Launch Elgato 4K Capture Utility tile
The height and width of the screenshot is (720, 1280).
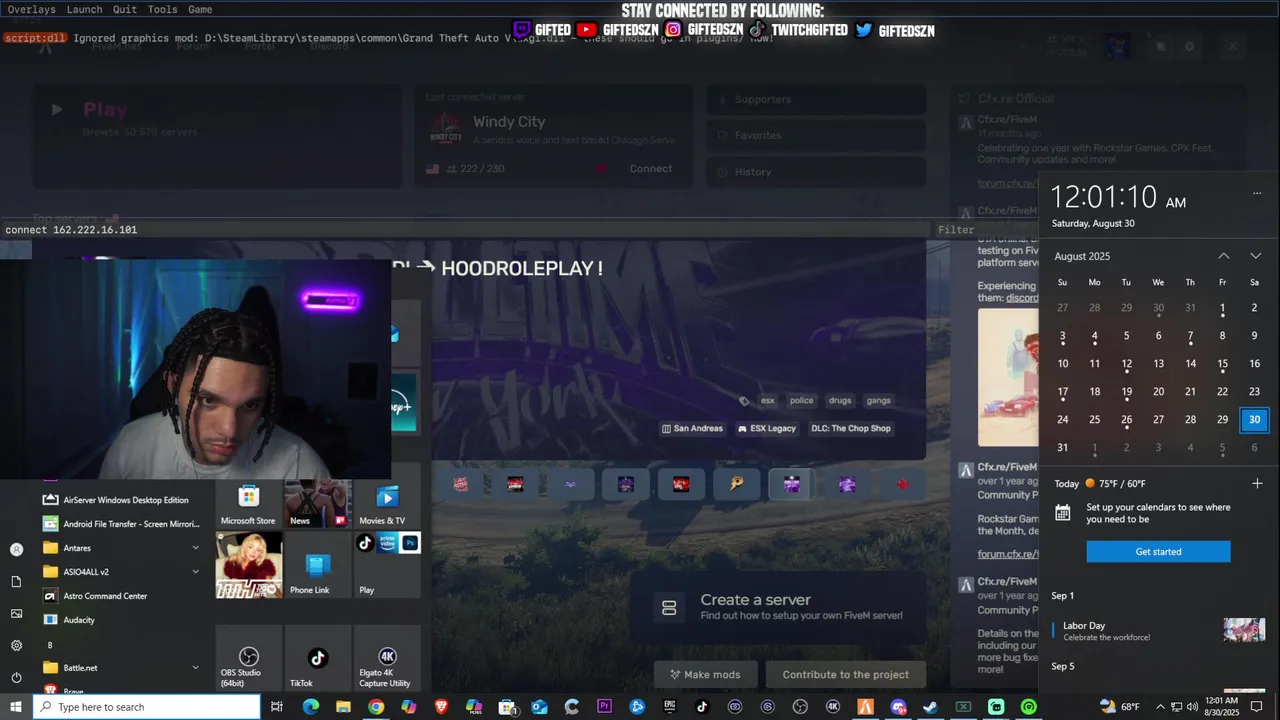click(x=387, y=657)
